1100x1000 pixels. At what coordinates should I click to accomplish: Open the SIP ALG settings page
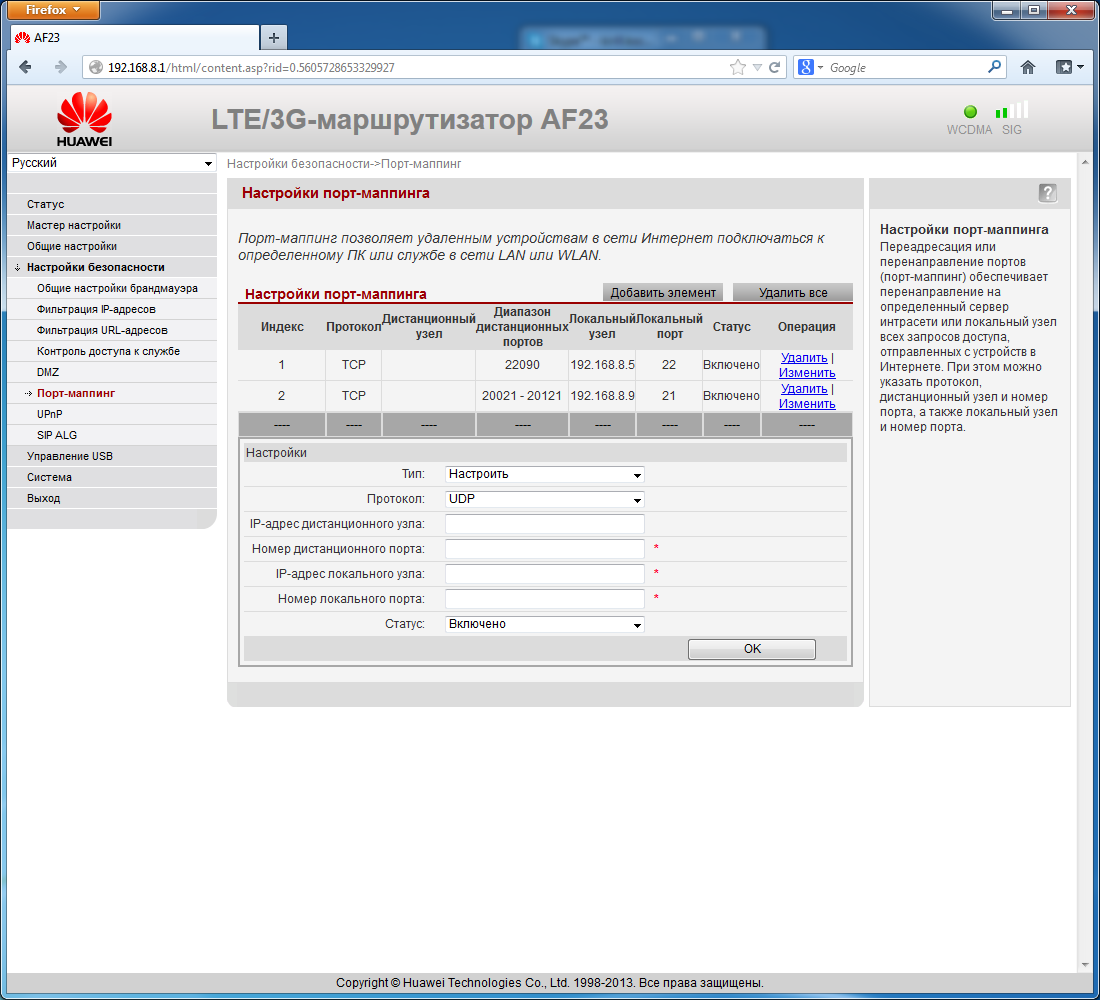click(x=112, y=436)
